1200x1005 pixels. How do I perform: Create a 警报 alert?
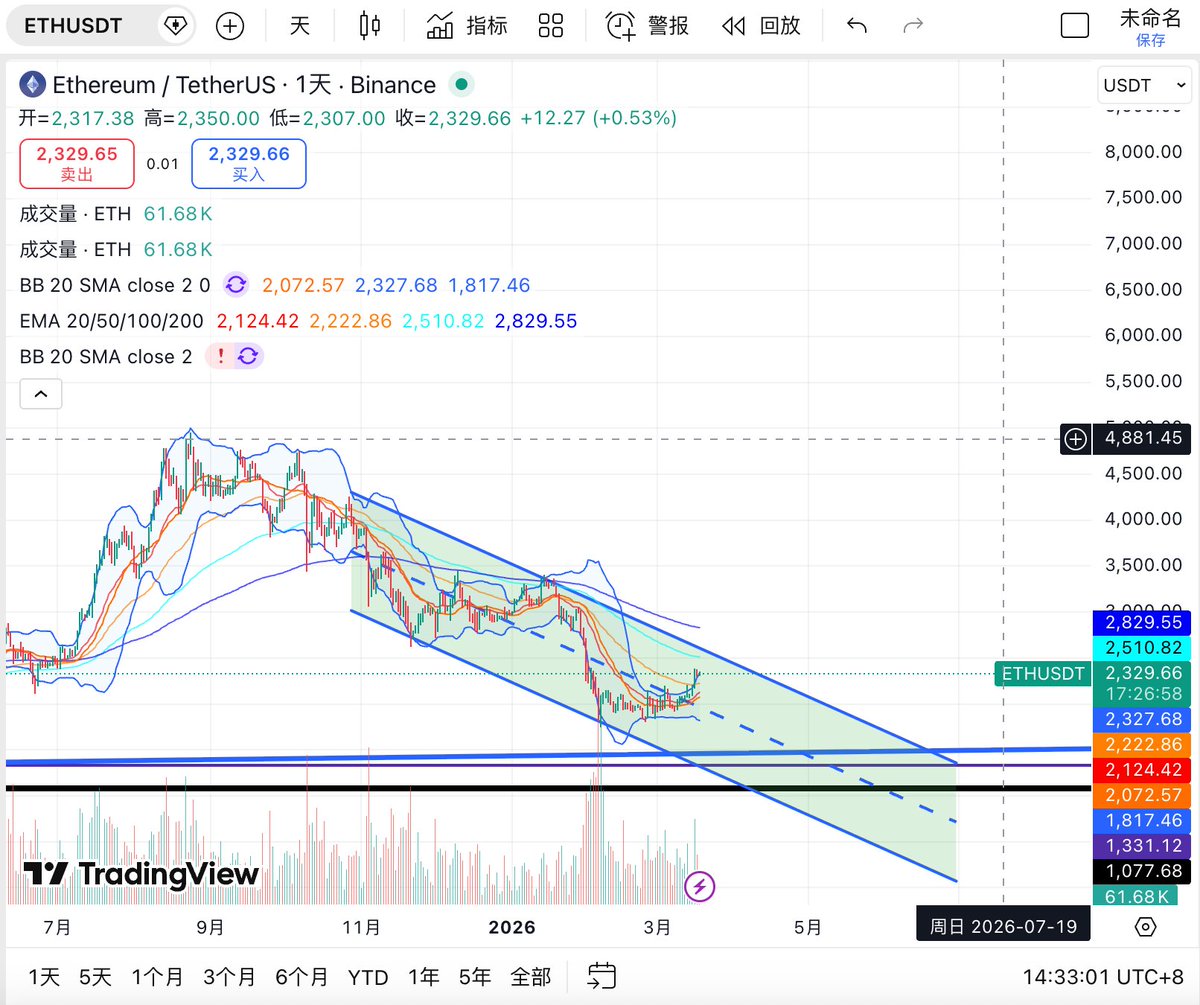tap(647, 26)
